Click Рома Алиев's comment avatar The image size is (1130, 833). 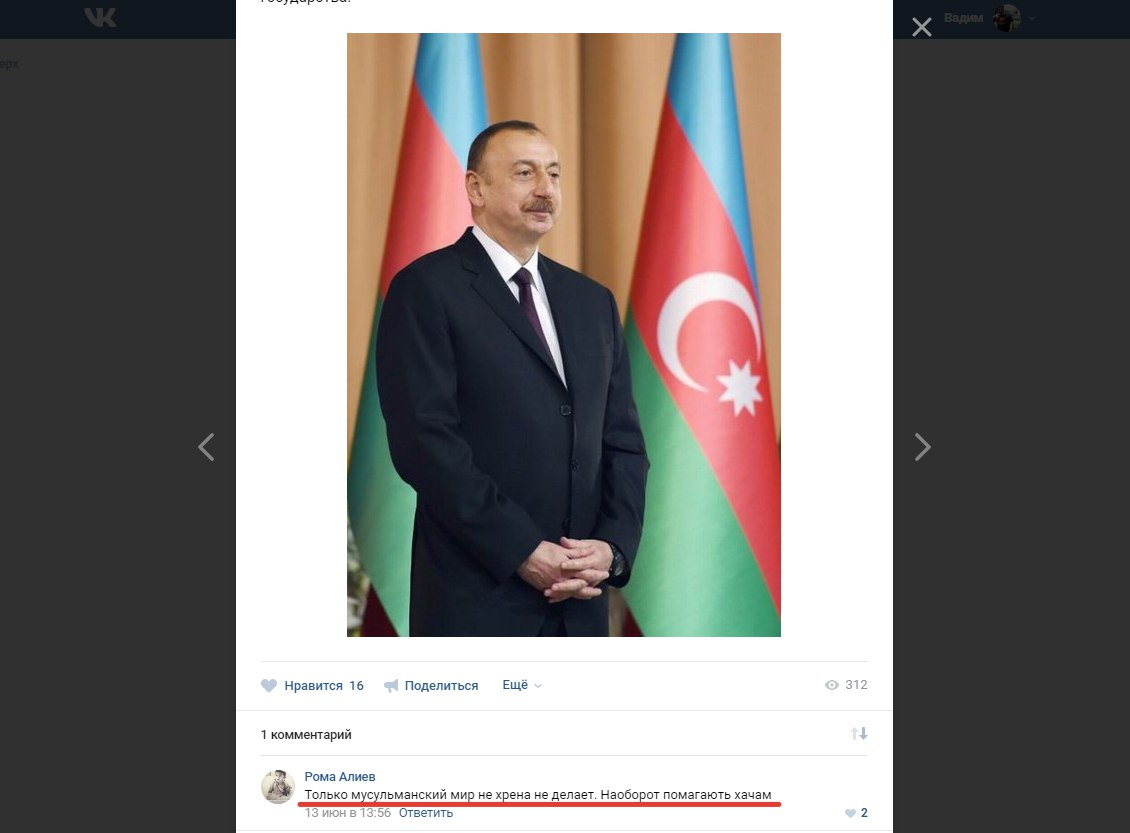[x=277, y=786]
